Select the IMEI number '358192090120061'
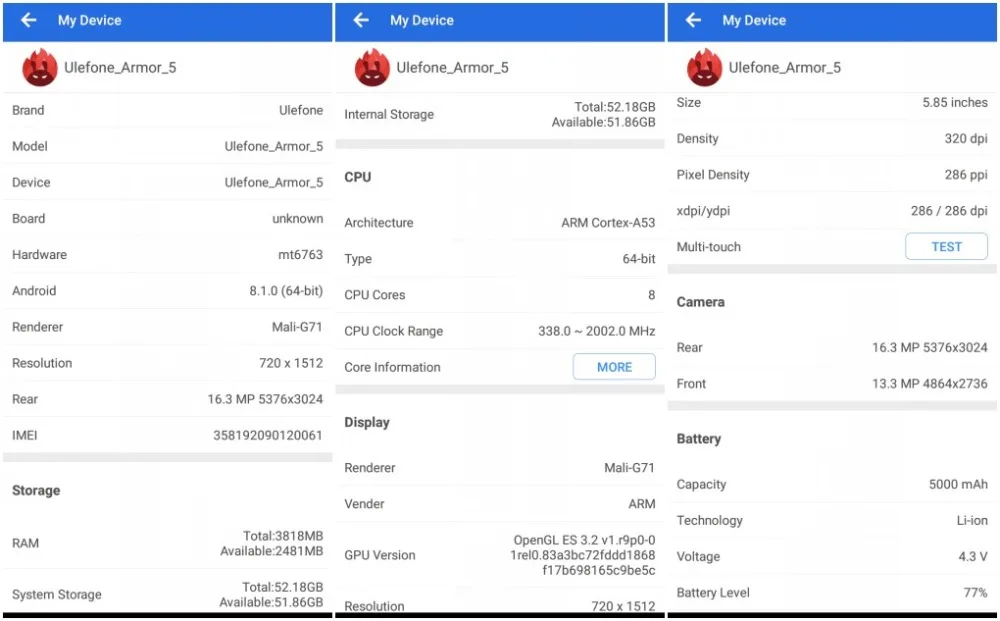The width and height of the screenshot is (1000, 621). click(x=268, y=435)
